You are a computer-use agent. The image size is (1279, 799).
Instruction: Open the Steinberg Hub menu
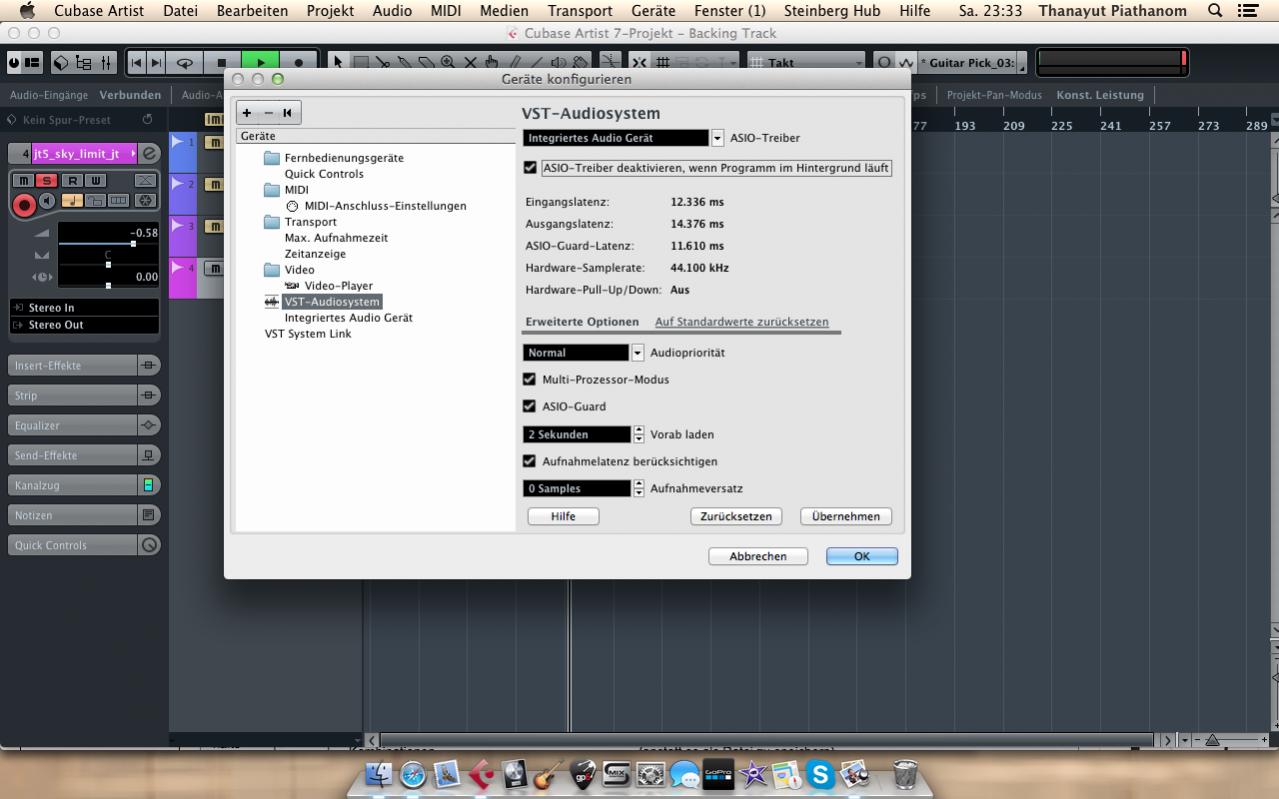pos(832,10)
